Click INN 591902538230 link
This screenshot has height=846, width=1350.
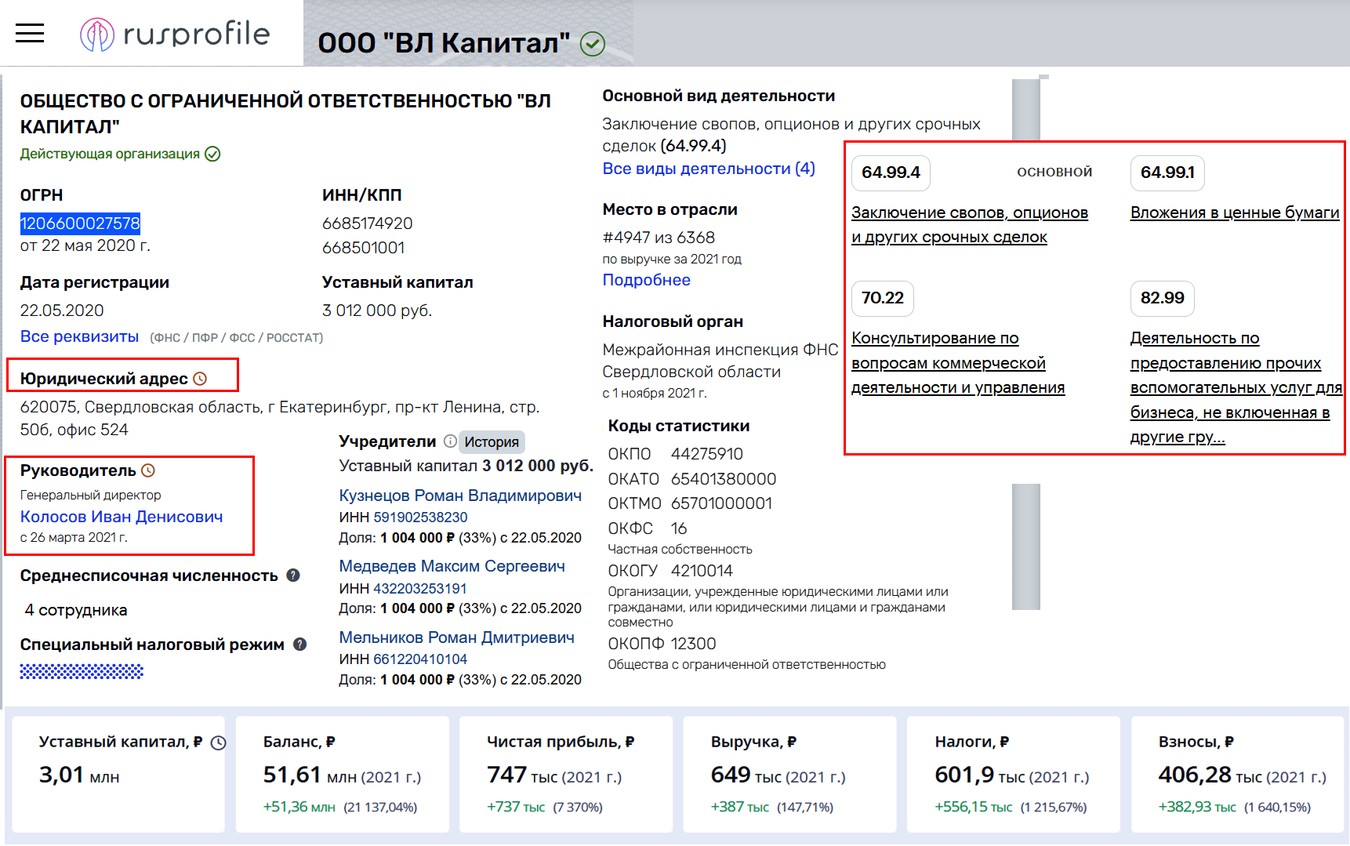(x=420, y=517)
